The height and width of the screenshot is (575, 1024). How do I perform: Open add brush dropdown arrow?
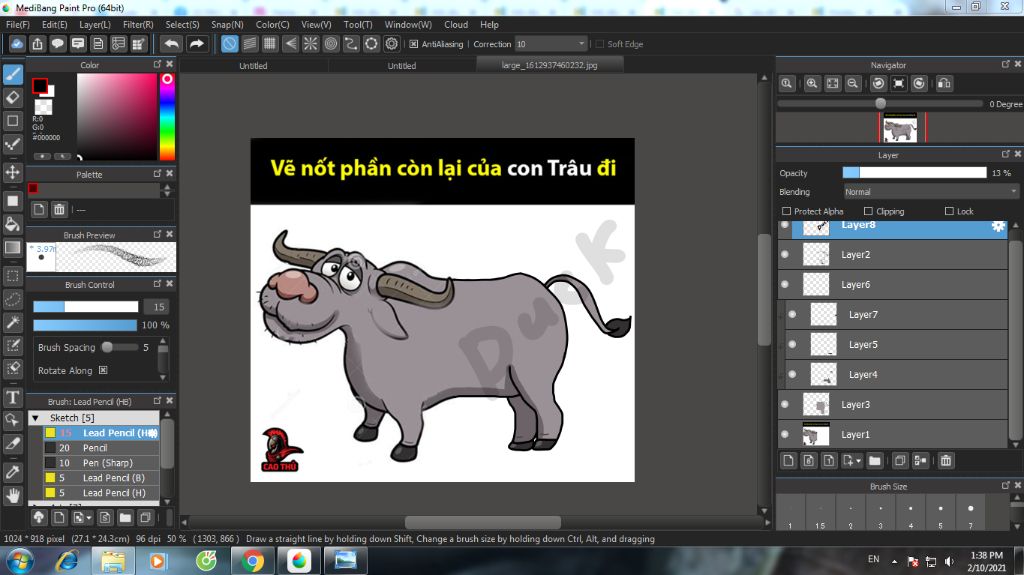coord(89,518)
